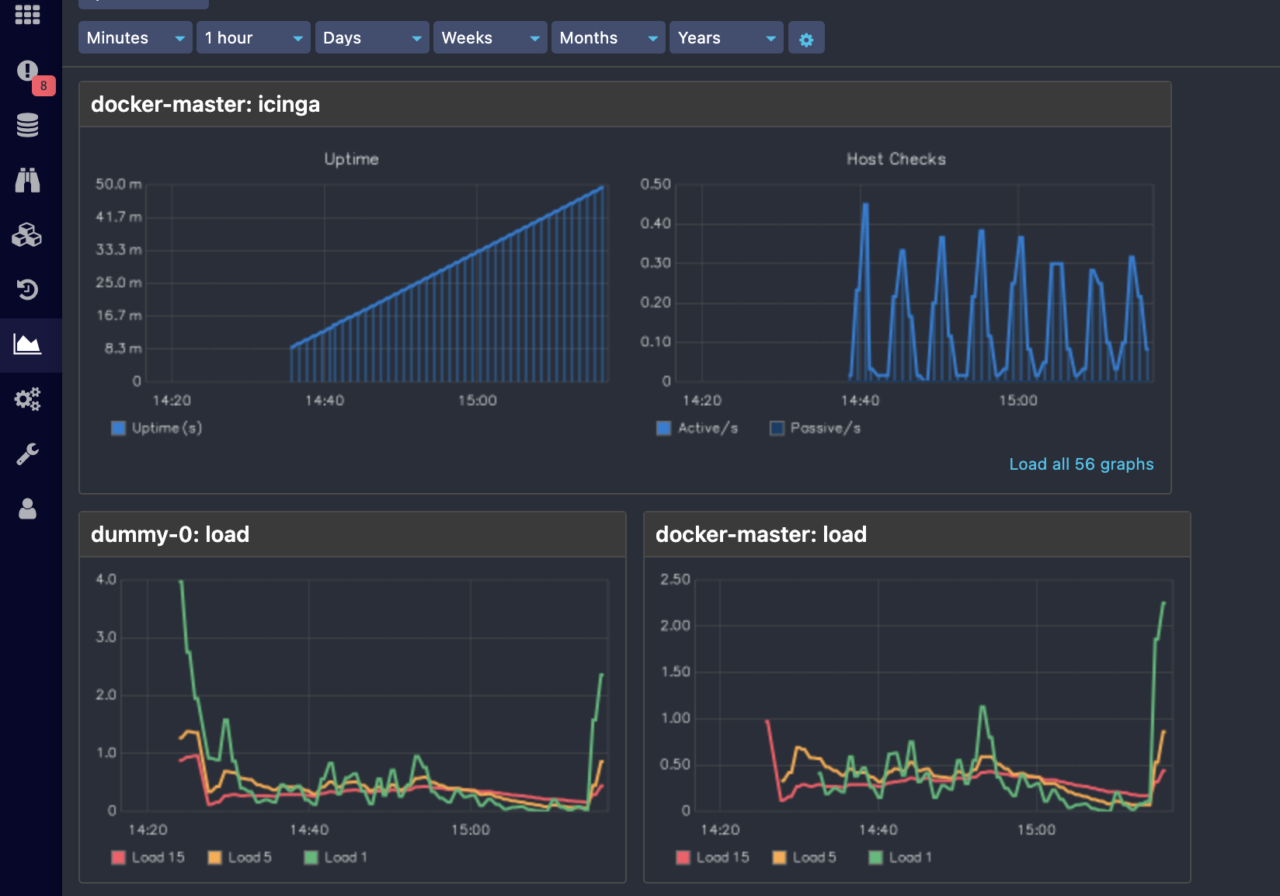Click the gear settings button beside Years
This screenshot has height=896, width=1280.
806,39
